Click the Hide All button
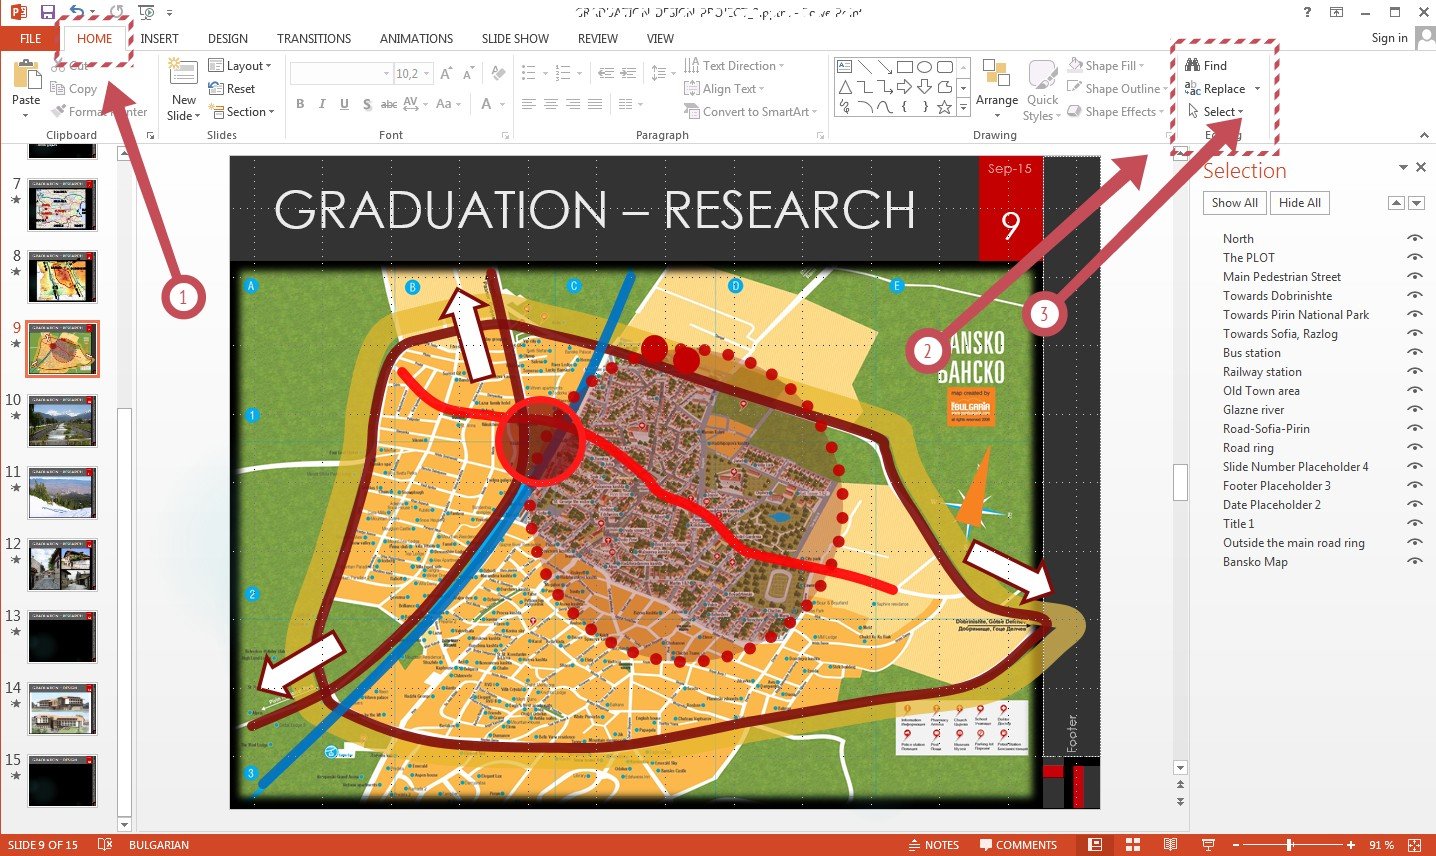Screen dimensions: 1436x856 1300,203
